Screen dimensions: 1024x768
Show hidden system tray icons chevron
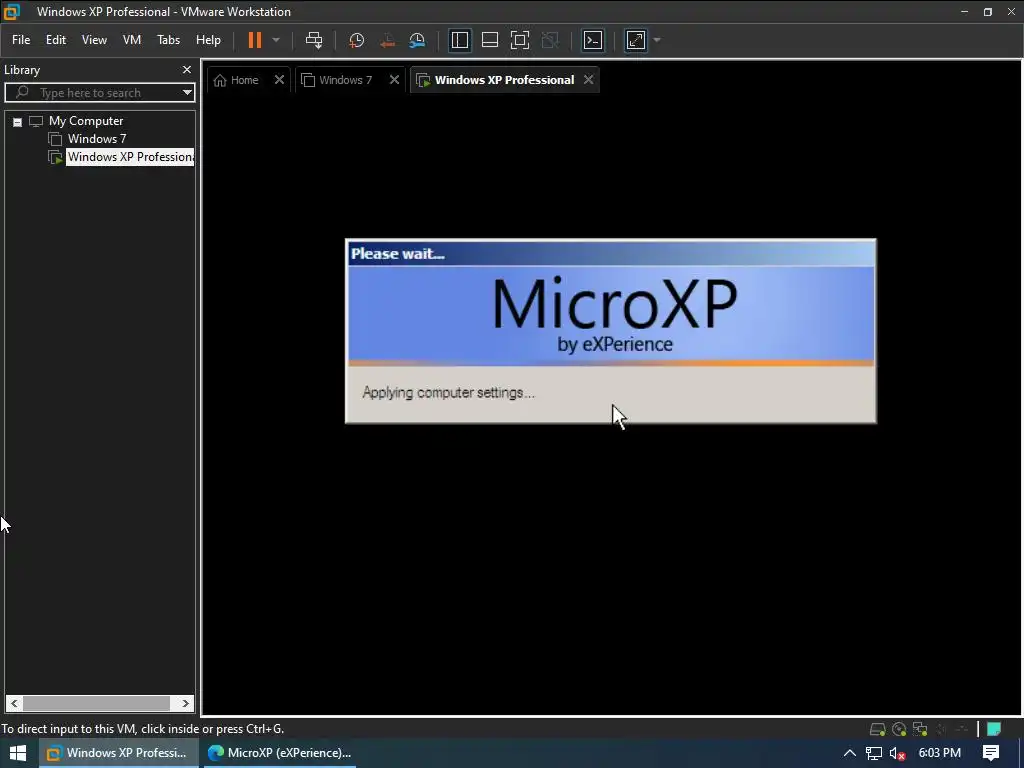(850, 753)
